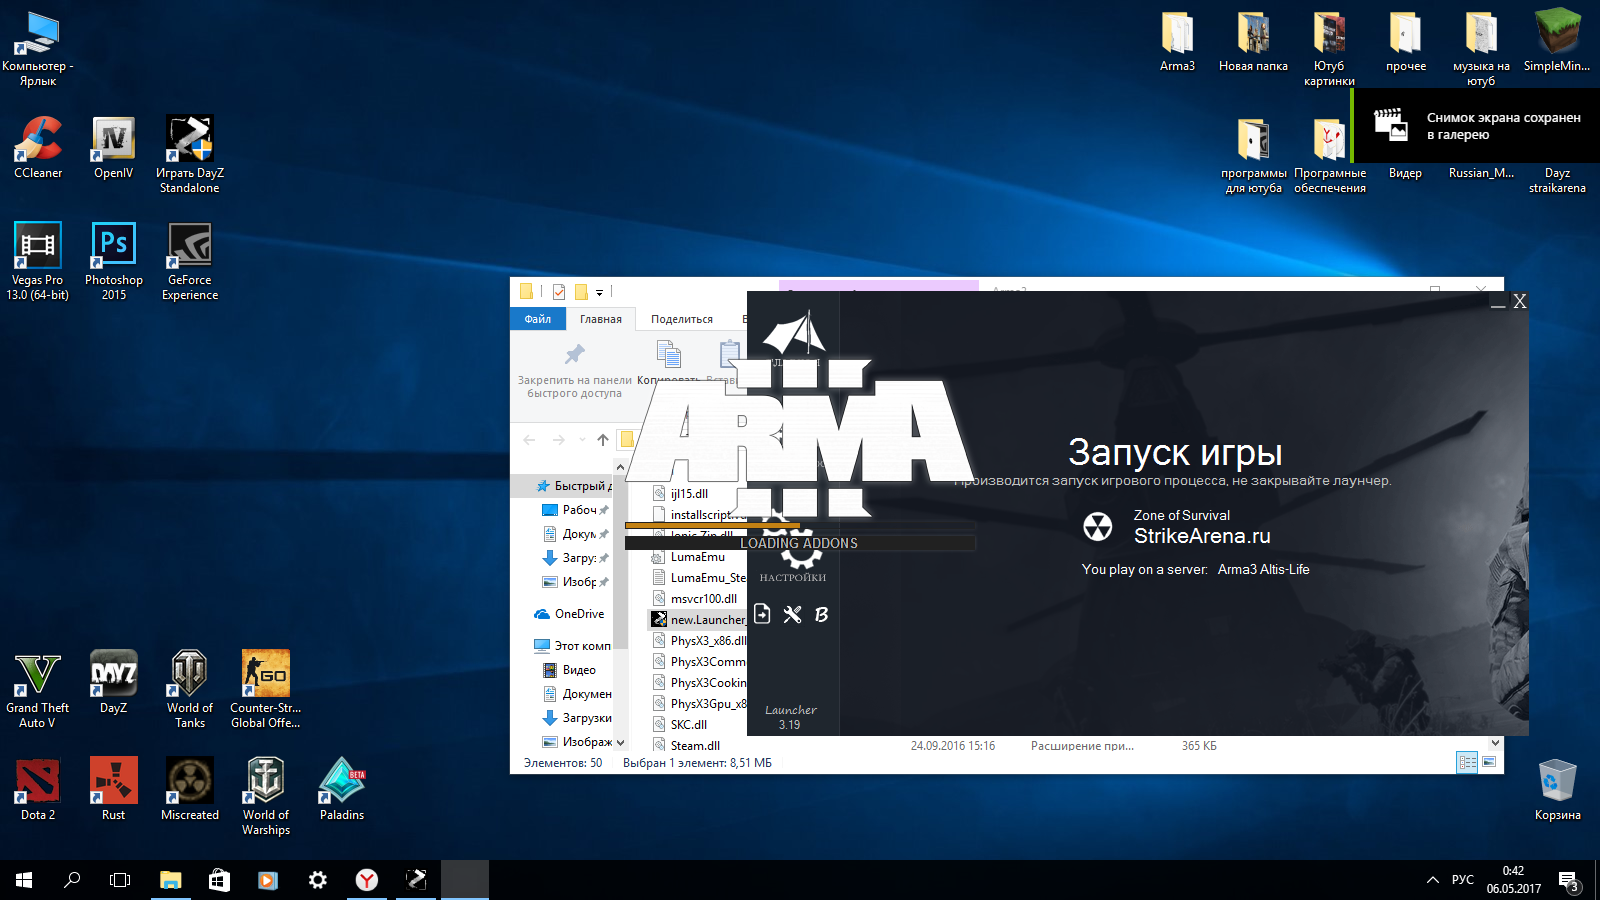The height and width of the screenshot is (900, 1600).
Task: Select the Корзина recycle bin
Action: pos(1557,789)
